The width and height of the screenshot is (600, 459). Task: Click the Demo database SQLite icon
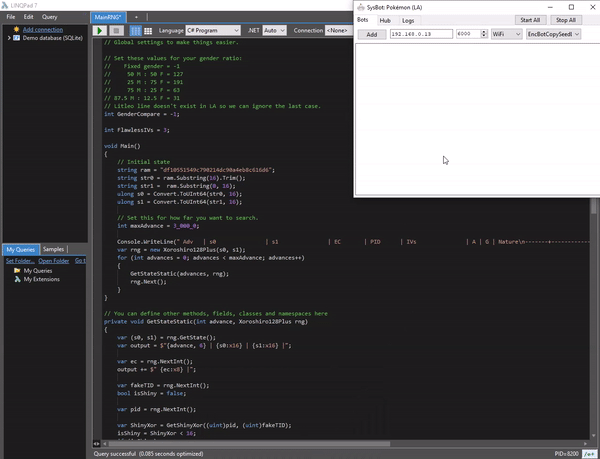point(16,38)
